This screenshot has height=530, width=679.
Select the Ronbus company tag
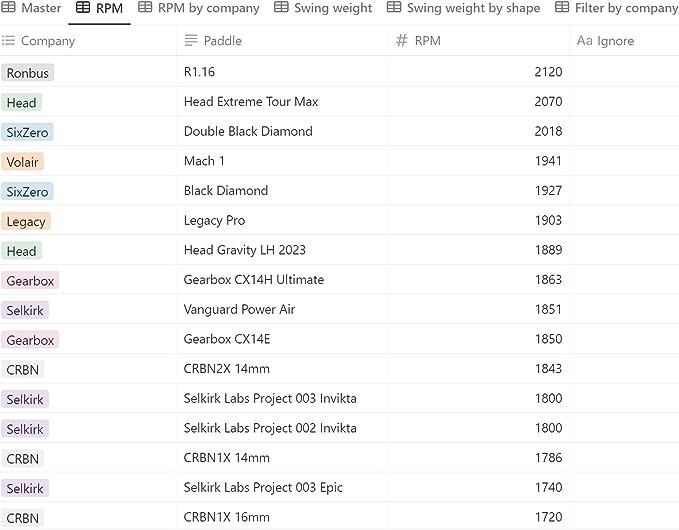(x=27, y=73)
